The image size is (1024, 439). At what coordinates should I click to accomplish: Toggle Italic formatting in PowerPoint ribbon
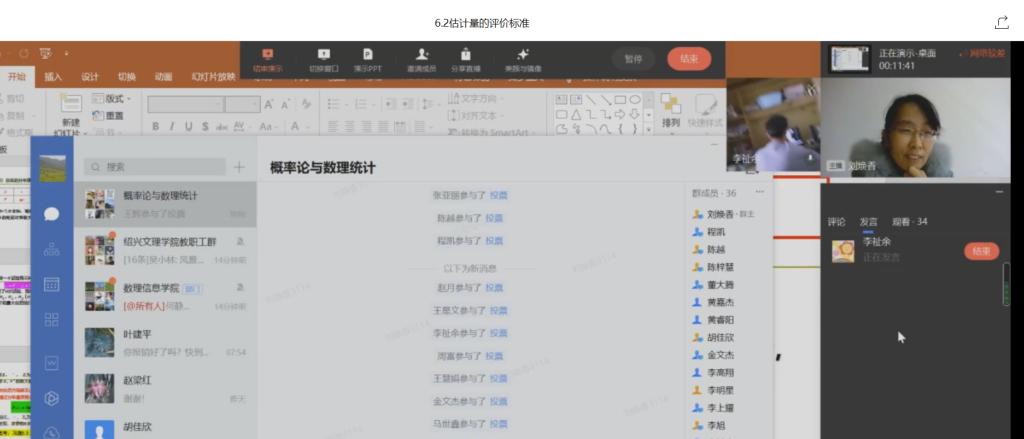pos(172,127)
